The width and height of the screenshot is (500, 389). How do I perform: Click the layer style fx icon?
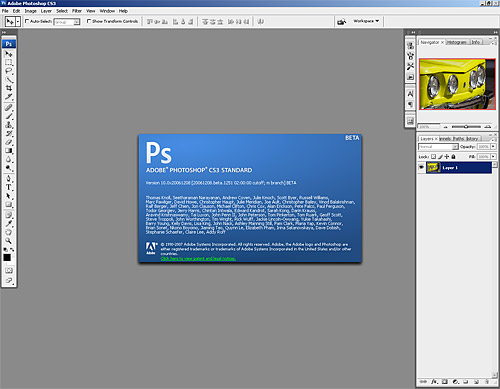tap(434, 381)
